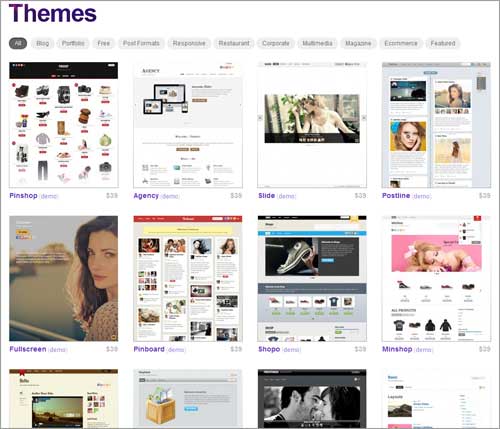Open the Pinshop theme preview image
The height and width of the screenshot is (429, 500).
[x=64, y=125]
